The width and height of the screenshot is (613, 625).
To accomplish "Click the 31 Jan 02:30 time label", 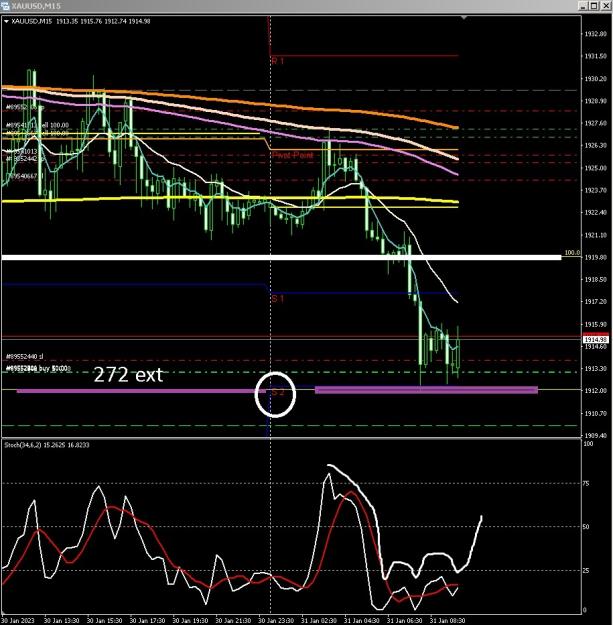I will (318, 621).
